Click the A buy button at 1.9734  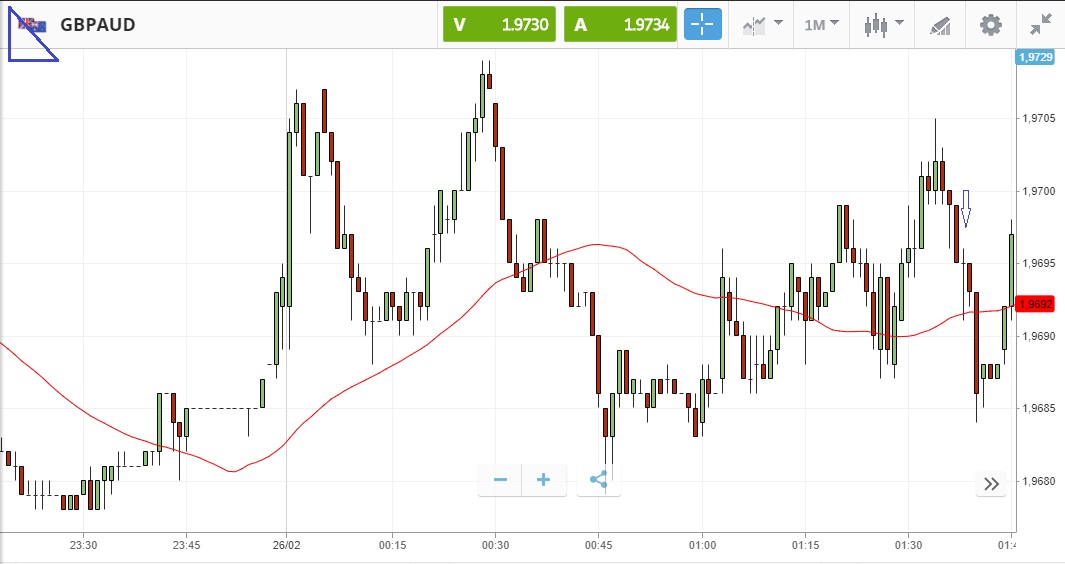click(620, 25)
